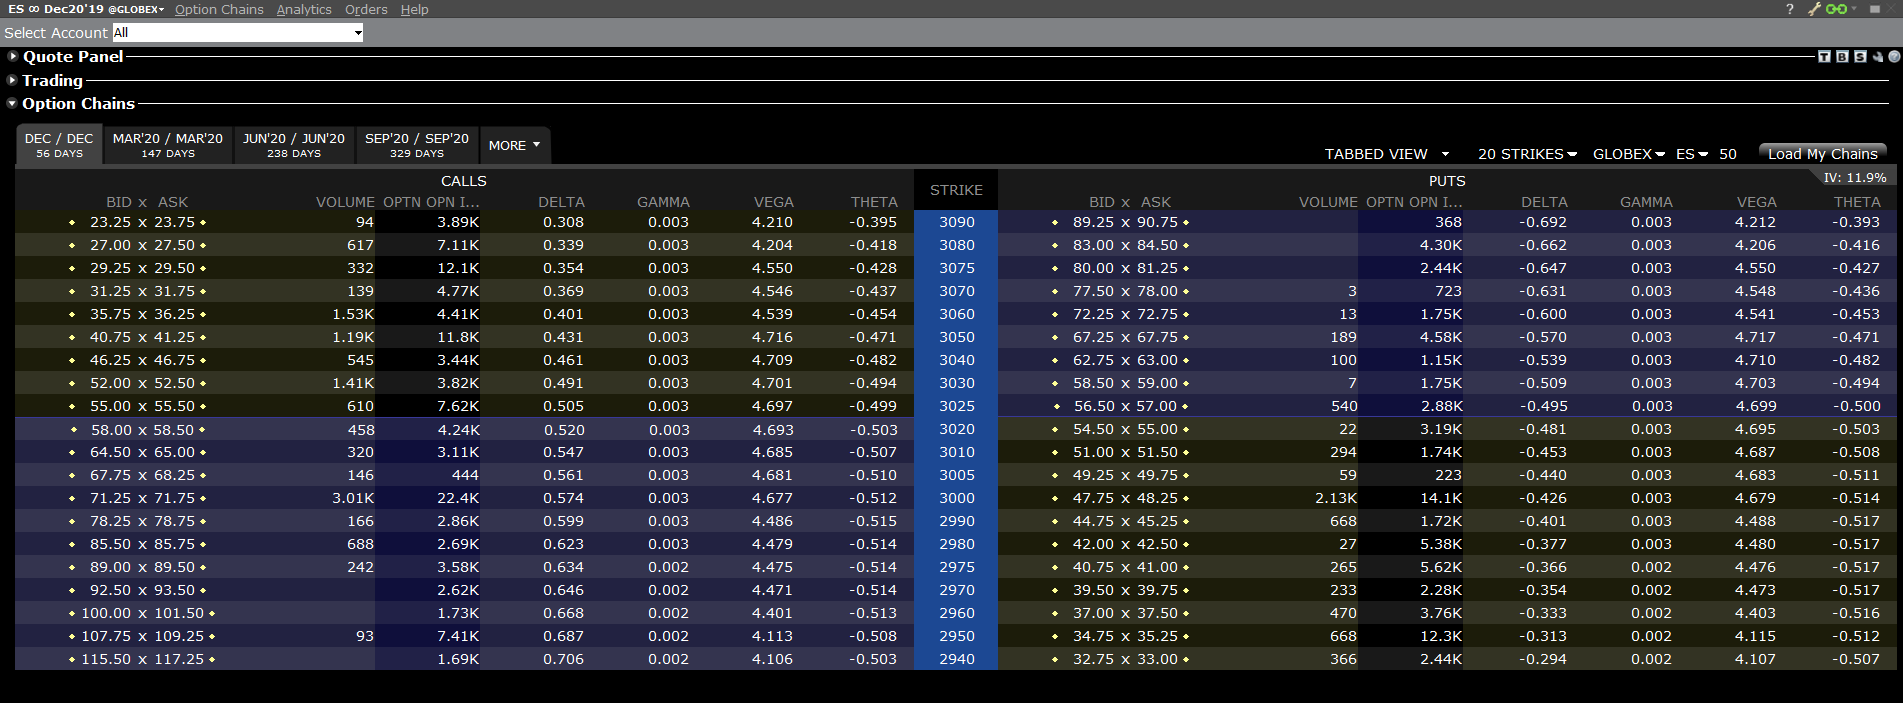1903x703 pixels.
Task: Expand the Quote Panel section
Action: click(13, 57)
